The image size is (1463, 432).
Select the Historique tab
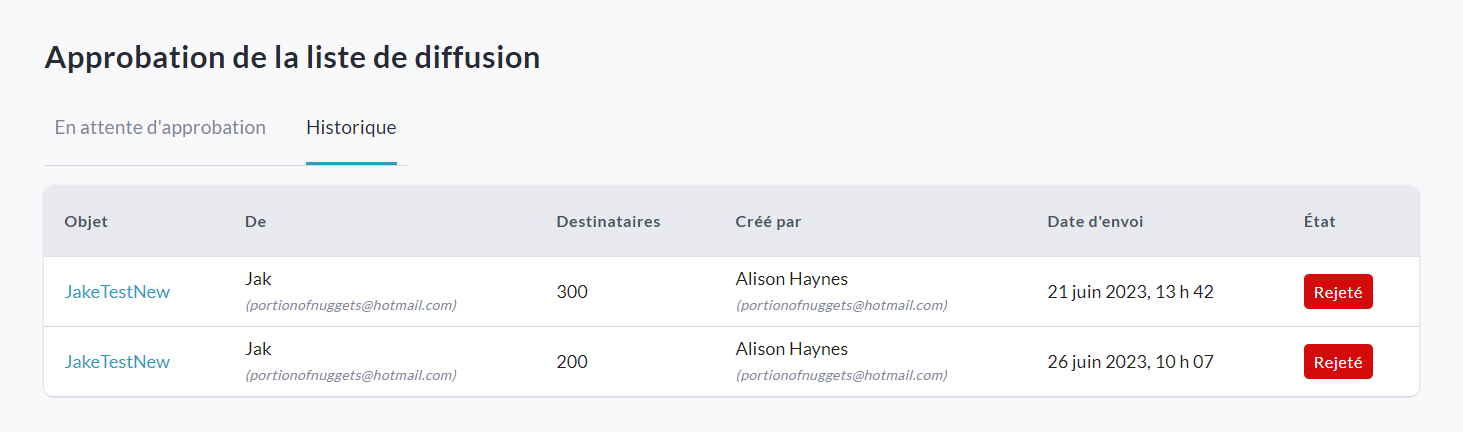[x=351, y=128]
